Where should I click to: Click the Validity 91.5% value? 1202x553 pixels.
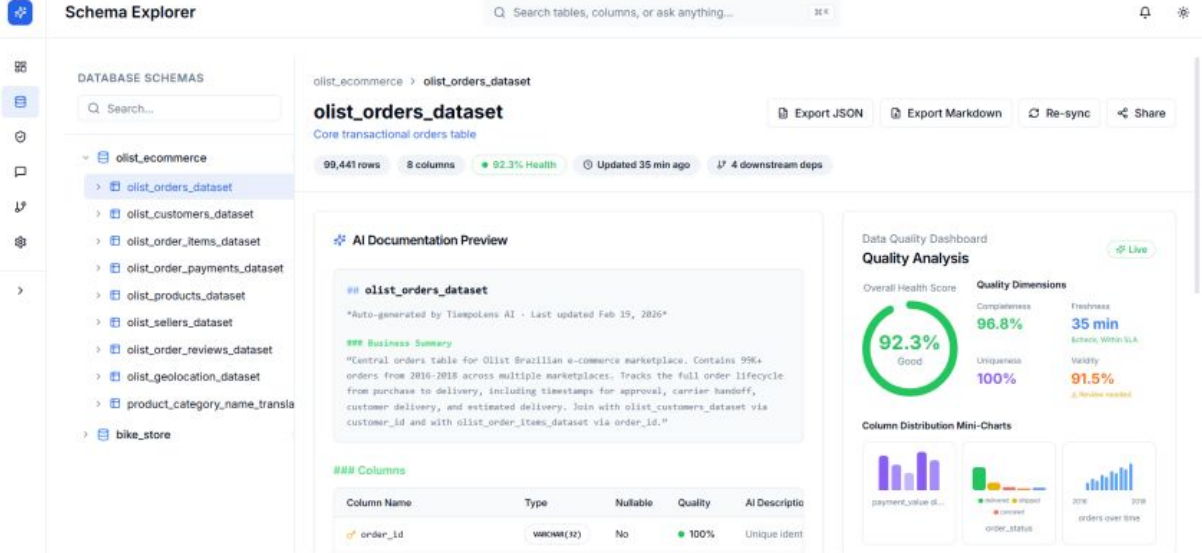(1093, 378)
